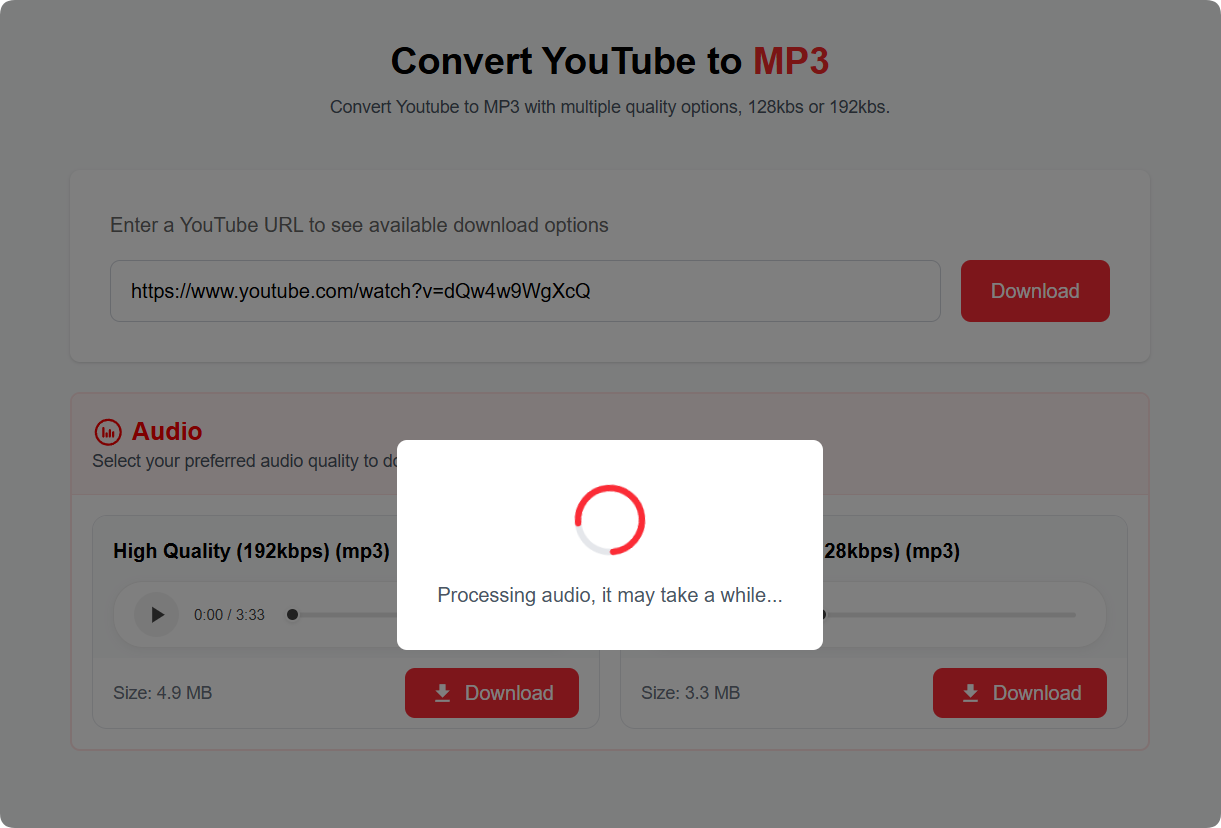Click the 'Convert YouTube to MP3' heading
This screenshot has width=1221, height=828.
click(610, 61)
